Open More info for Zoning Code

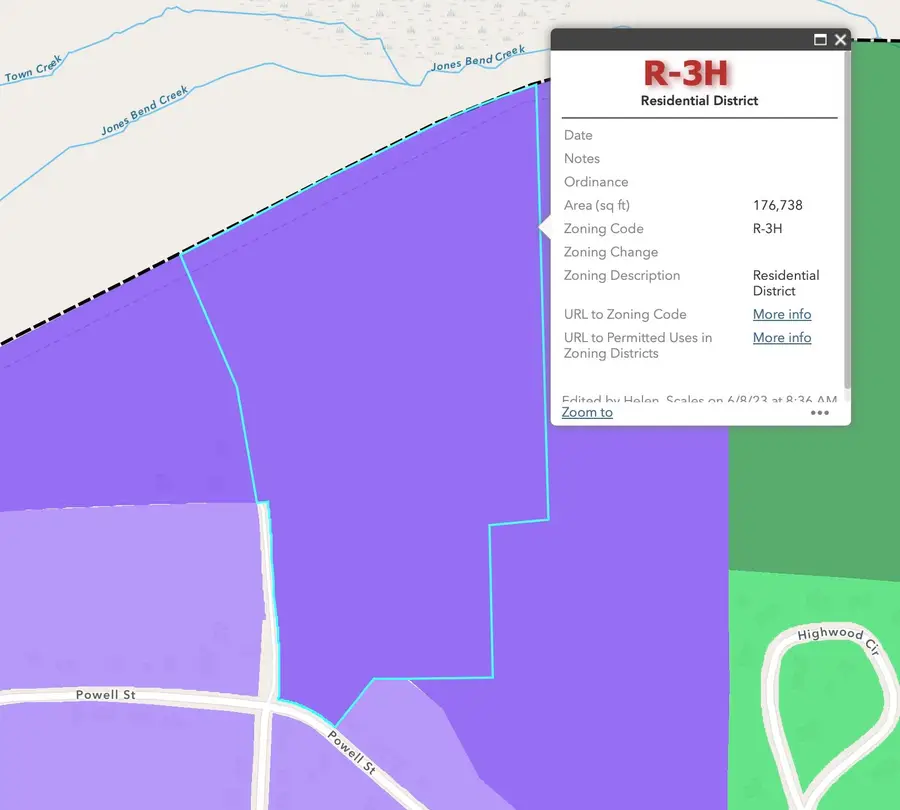(x=782, y=314)
